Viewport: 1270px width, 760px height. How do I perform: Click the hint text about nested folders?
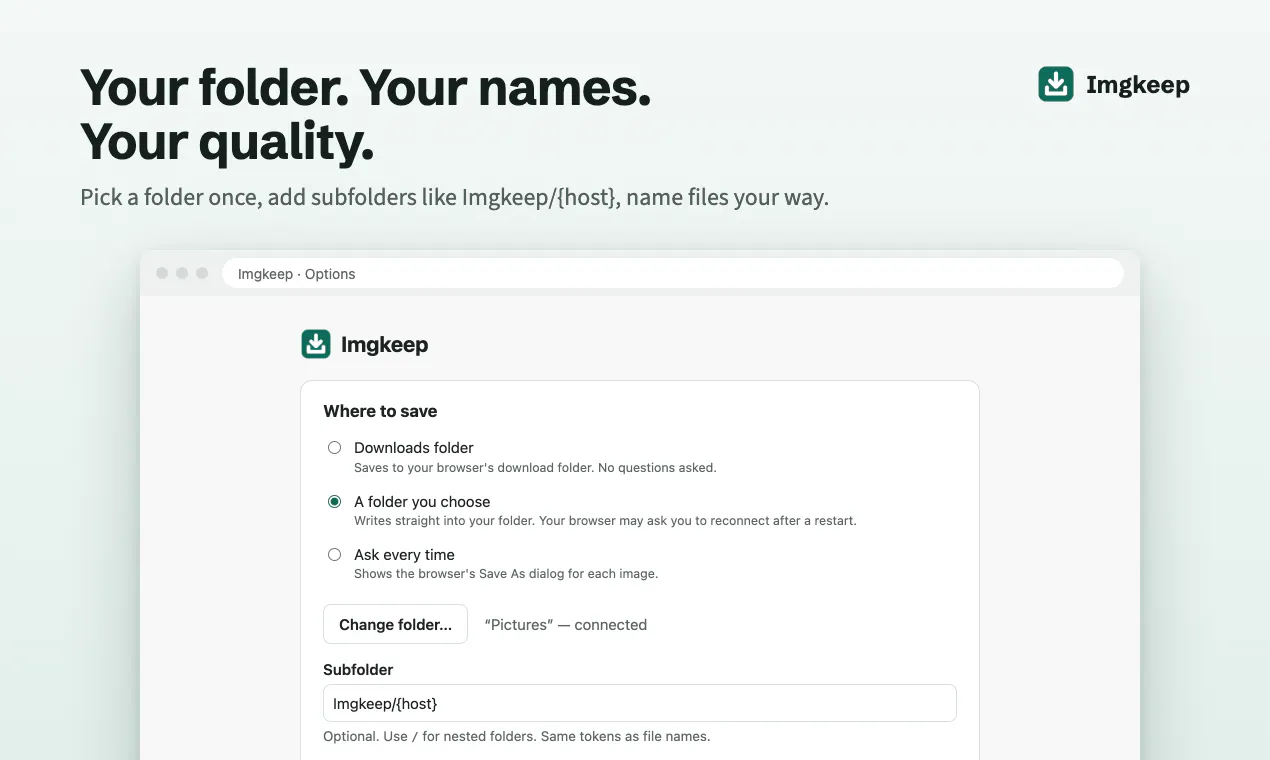[516, 737]
